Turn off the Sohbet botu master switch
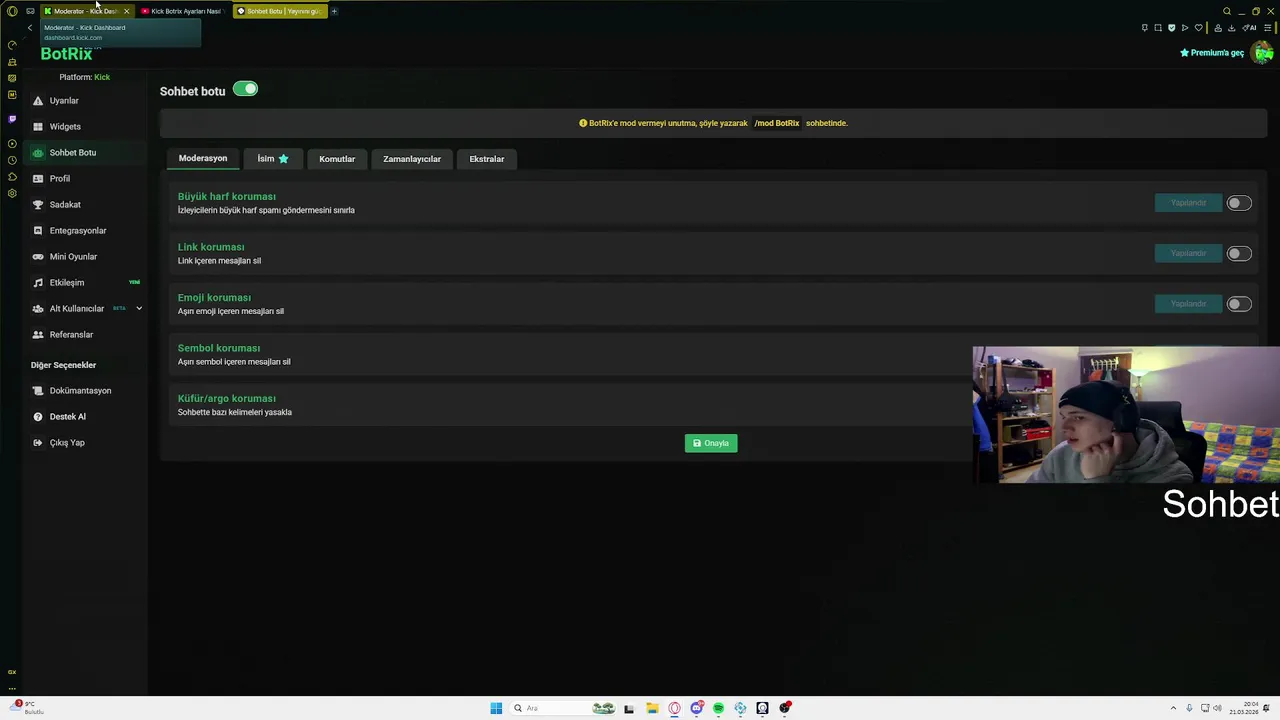1280x720 pixels. [245, 89]
